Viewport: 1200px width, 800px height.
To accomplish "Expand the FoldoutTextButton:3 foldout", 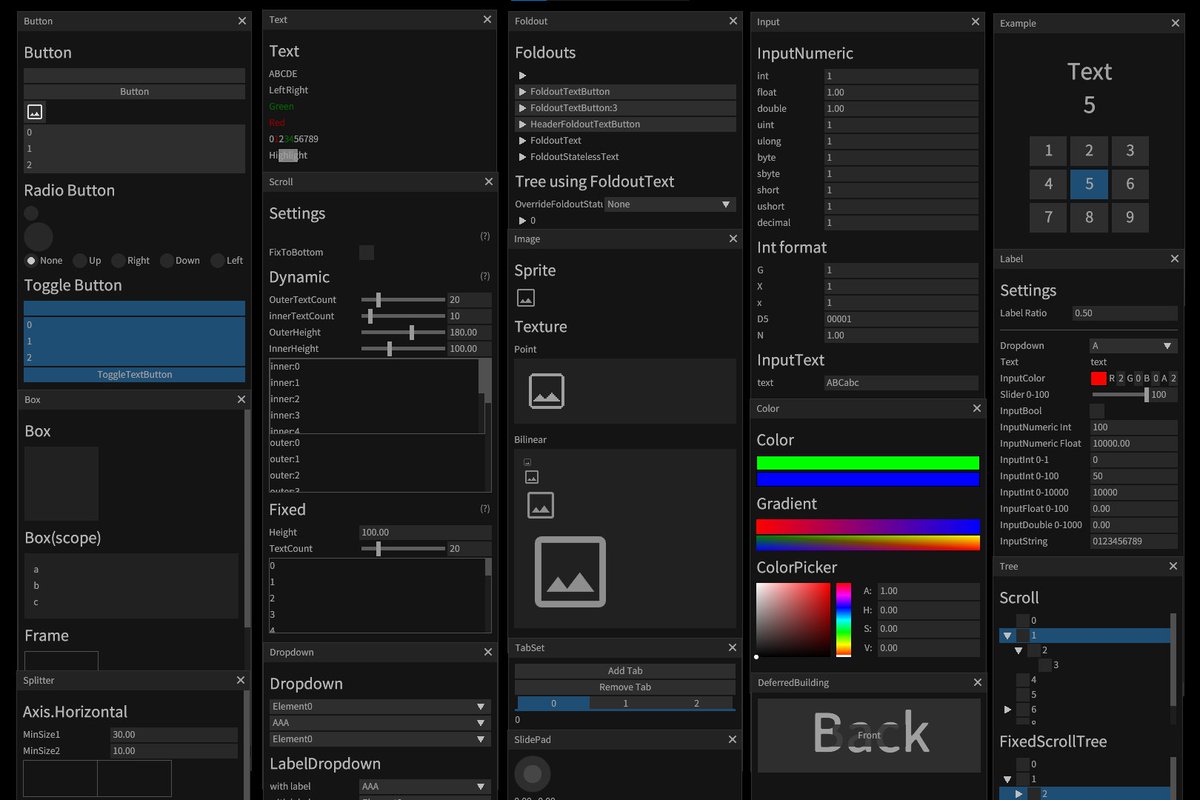I will coord(625,107).
